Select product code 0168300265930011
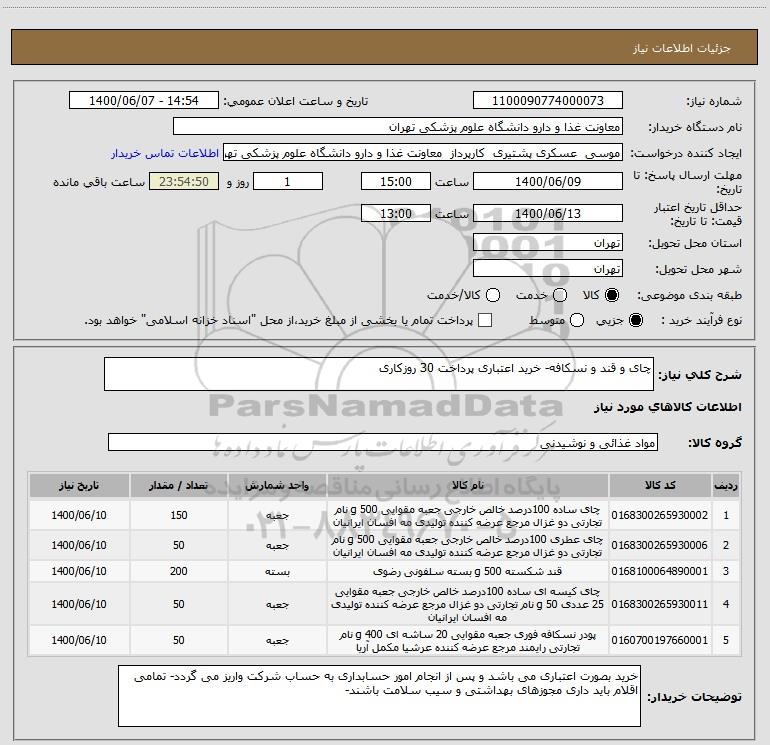The image size is (770, 745). coord(660,604)
